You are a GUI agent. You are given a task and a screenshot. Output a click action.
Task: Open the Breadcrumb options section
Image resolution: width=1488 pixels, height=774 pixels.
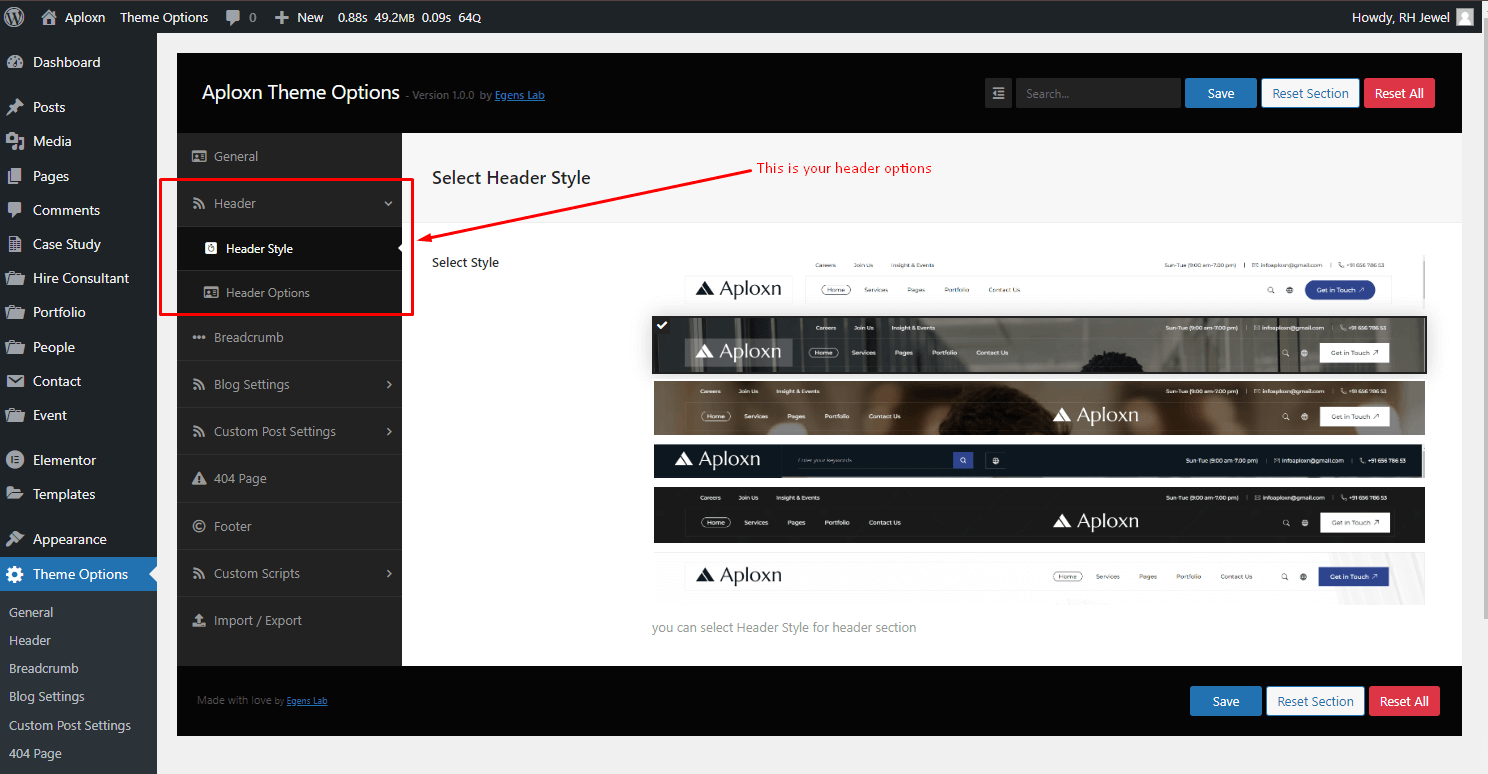(x=290, y=338)
